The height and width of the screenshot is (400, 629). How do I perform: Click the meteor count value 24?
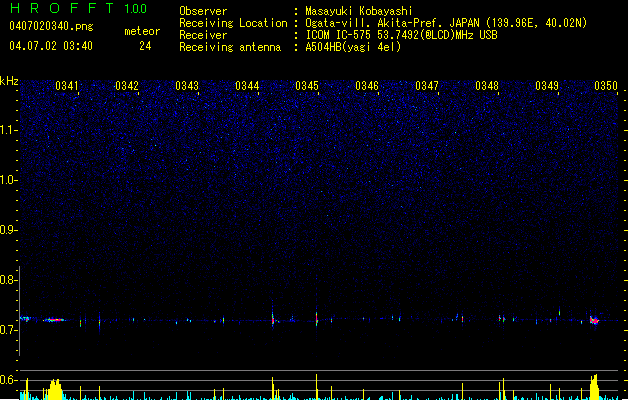[145, 46]
